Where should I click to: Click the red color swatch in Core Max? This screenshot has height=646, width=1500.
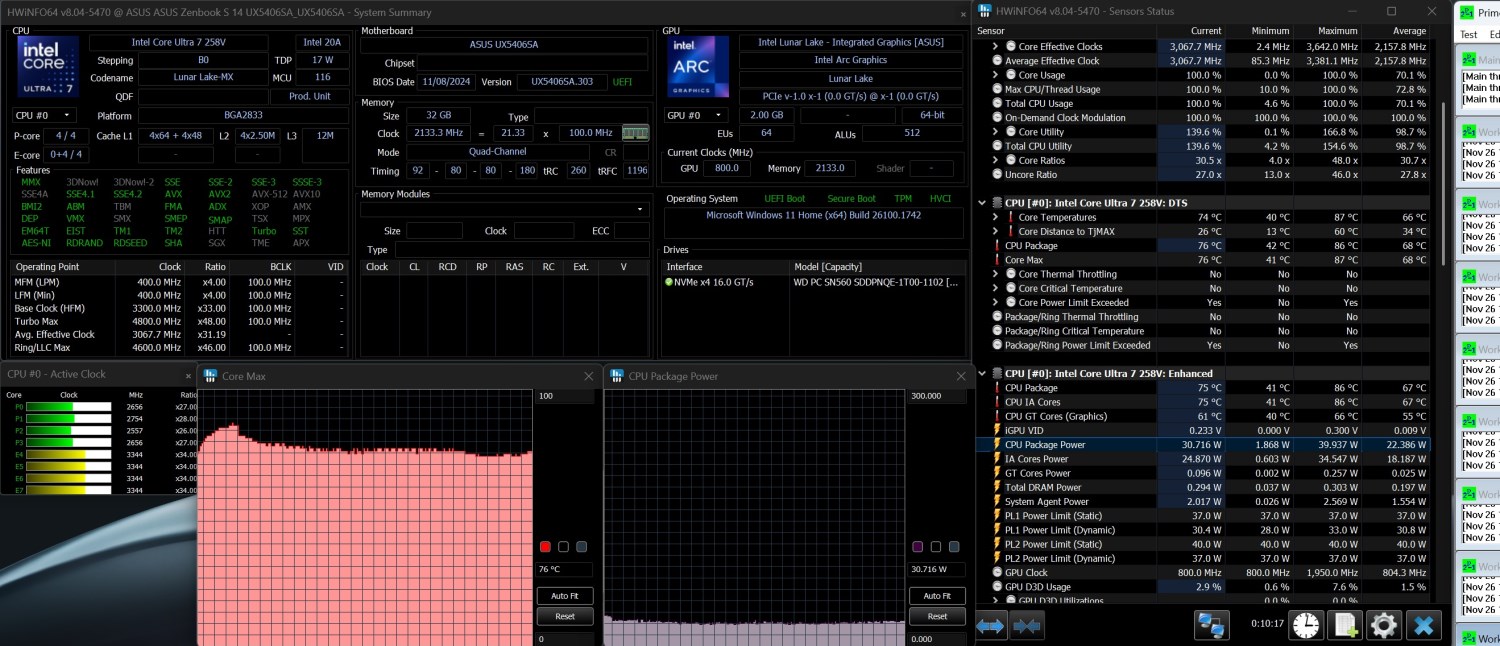[545, 547]
